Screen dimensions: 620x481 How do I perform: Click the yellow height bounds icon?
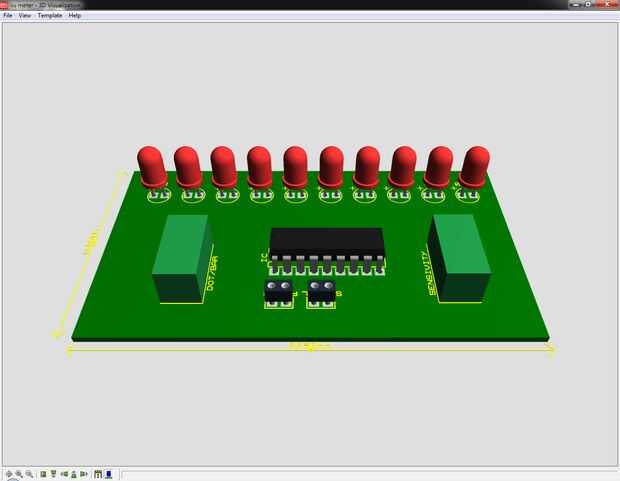click(x=98, y=474)
